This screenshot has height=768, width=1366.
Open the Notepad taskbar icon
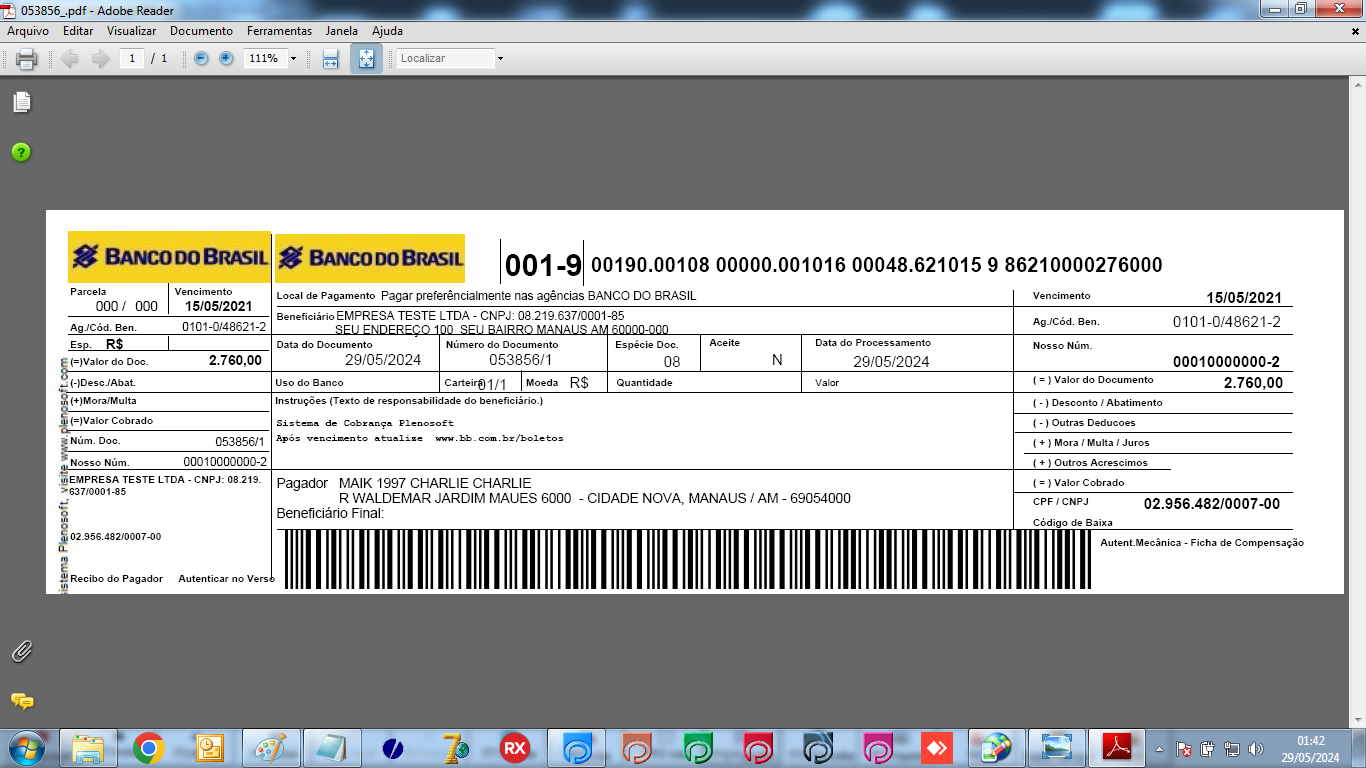click(x=331, y=747)
